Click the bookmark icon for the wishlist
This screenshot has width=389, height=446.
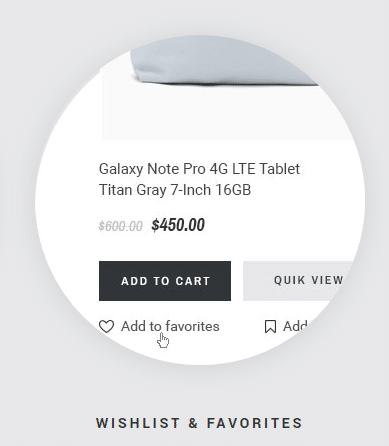click(270, 327)
